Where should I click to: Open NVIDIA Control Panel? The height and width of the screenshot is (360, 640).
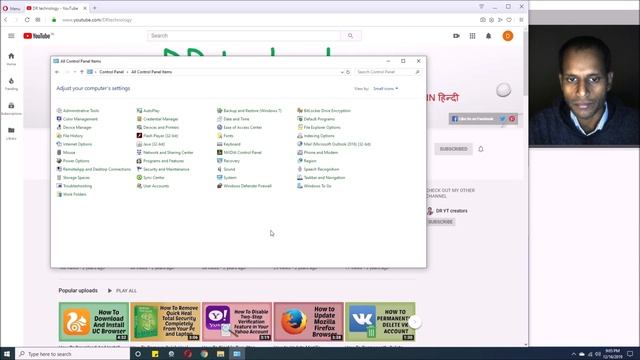tap(240, 153)
